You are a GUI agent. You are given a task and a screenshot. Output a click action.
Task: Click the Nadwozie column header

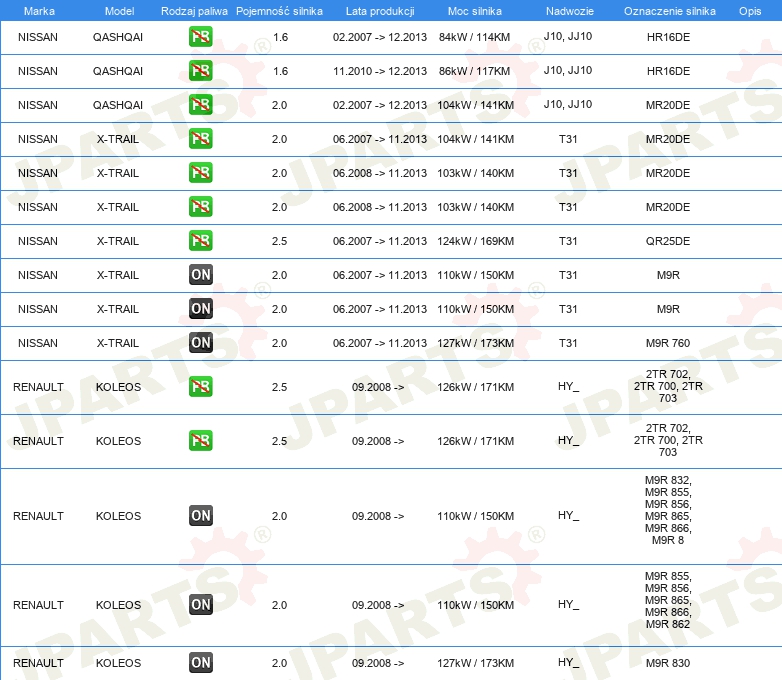tap(570, 11)
